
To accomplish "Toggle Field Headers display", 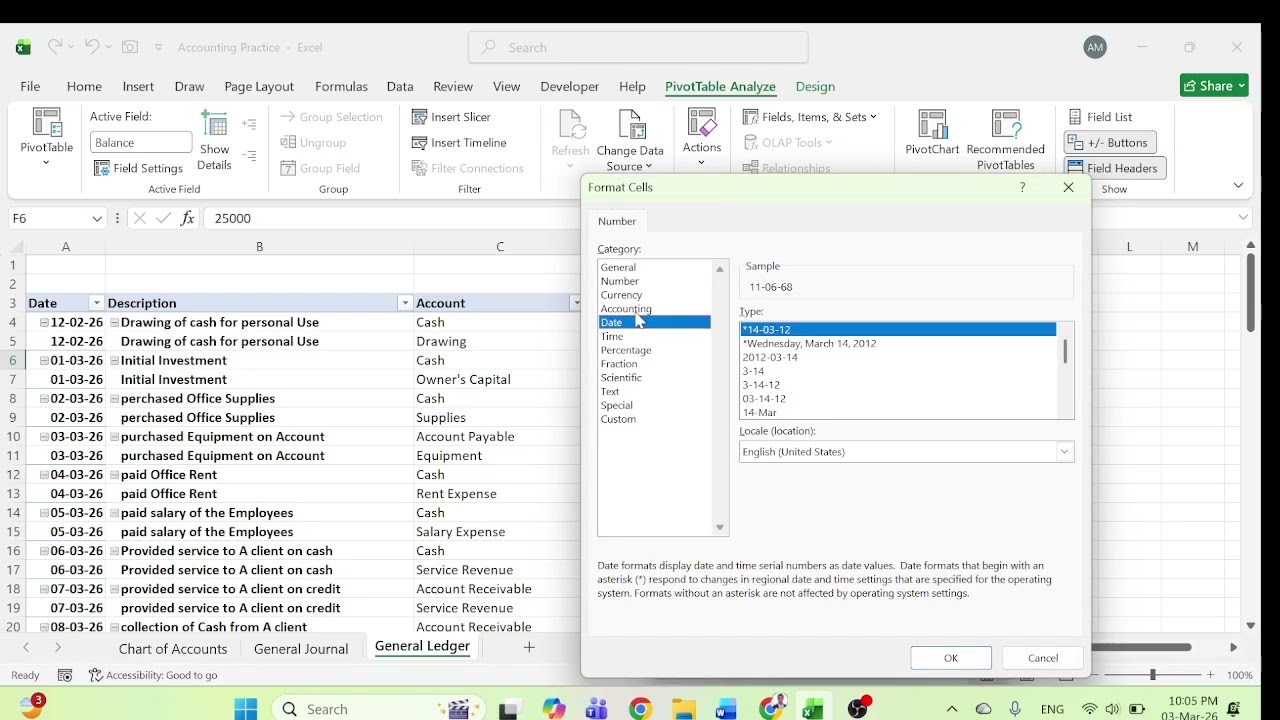I will [1114, 168].
